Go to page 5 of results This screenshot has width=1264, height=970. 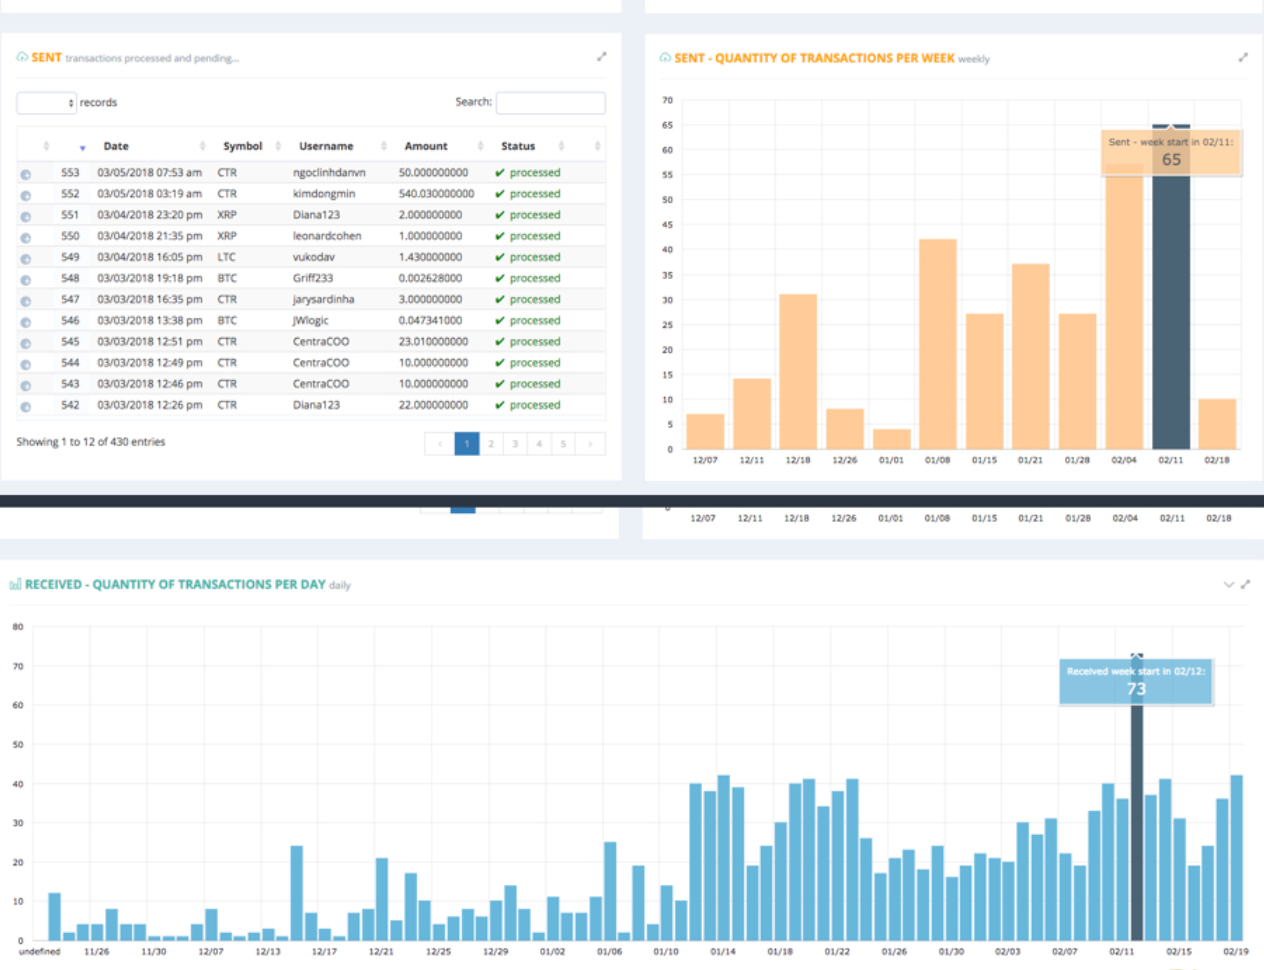click(563, 444)
